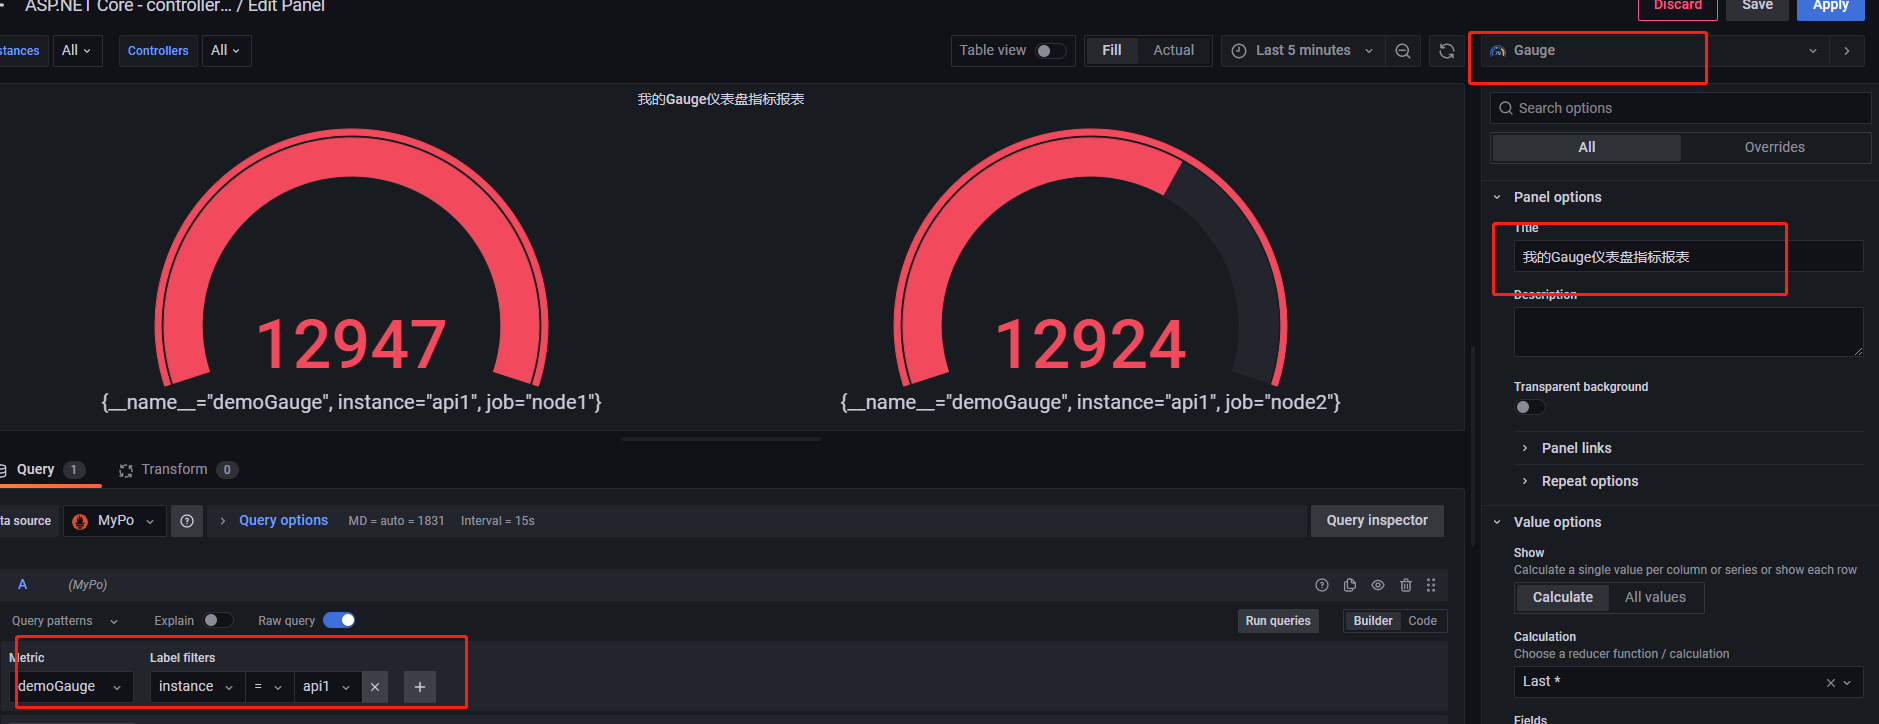Click the search icon in Search options
Viewport: 1879px width, 724px height.
(x=1506, y=108)
